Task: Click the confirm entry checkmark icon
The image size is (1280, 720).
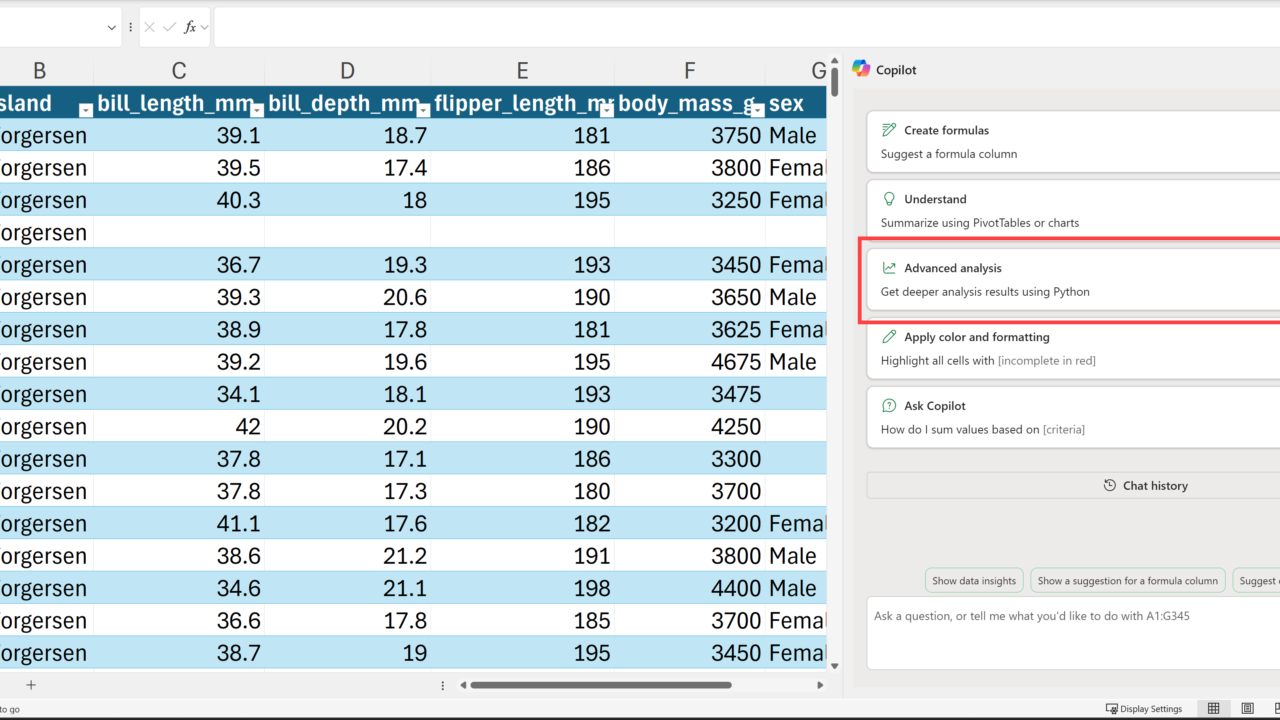Action: (169, 28)
